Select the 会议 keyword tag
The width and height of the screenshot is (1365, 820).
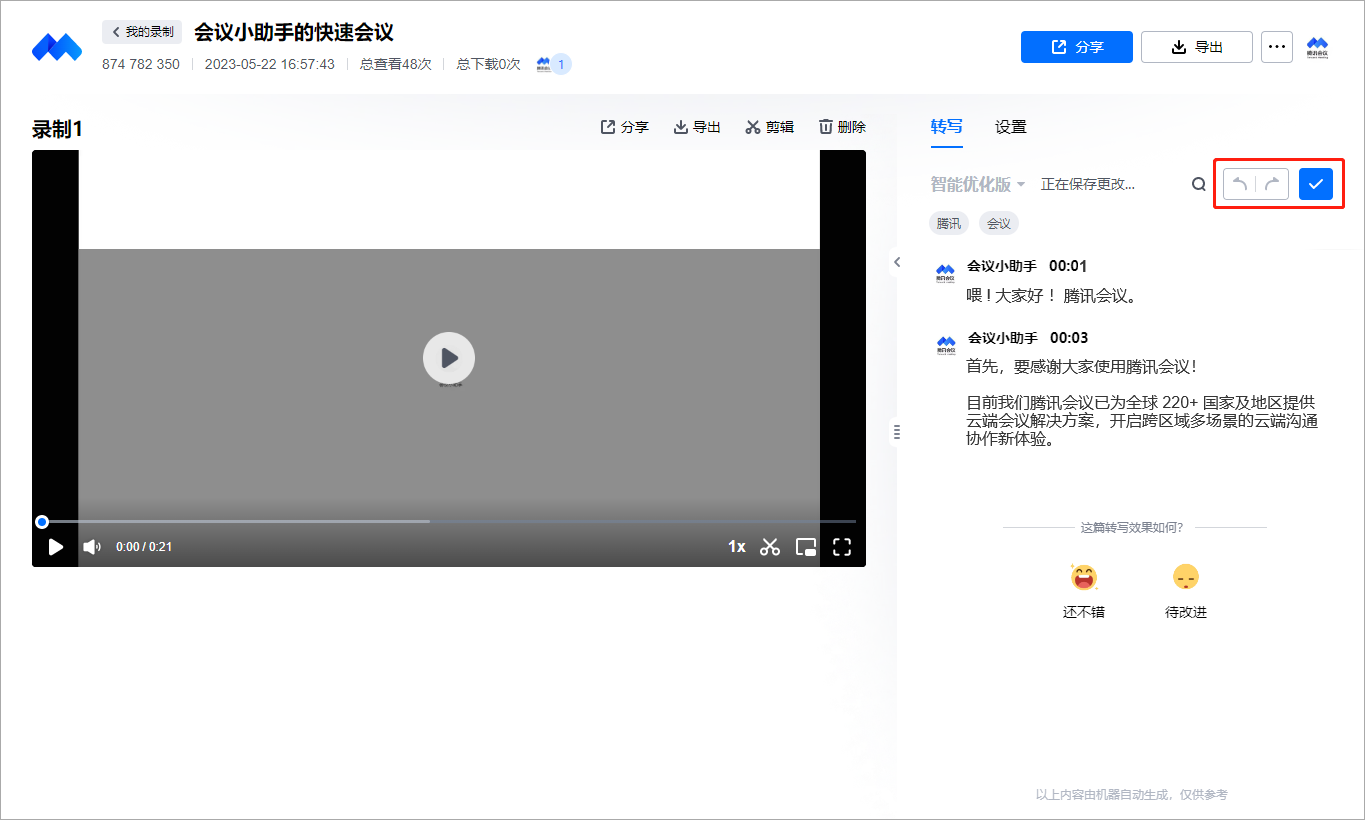click(999, 223)
